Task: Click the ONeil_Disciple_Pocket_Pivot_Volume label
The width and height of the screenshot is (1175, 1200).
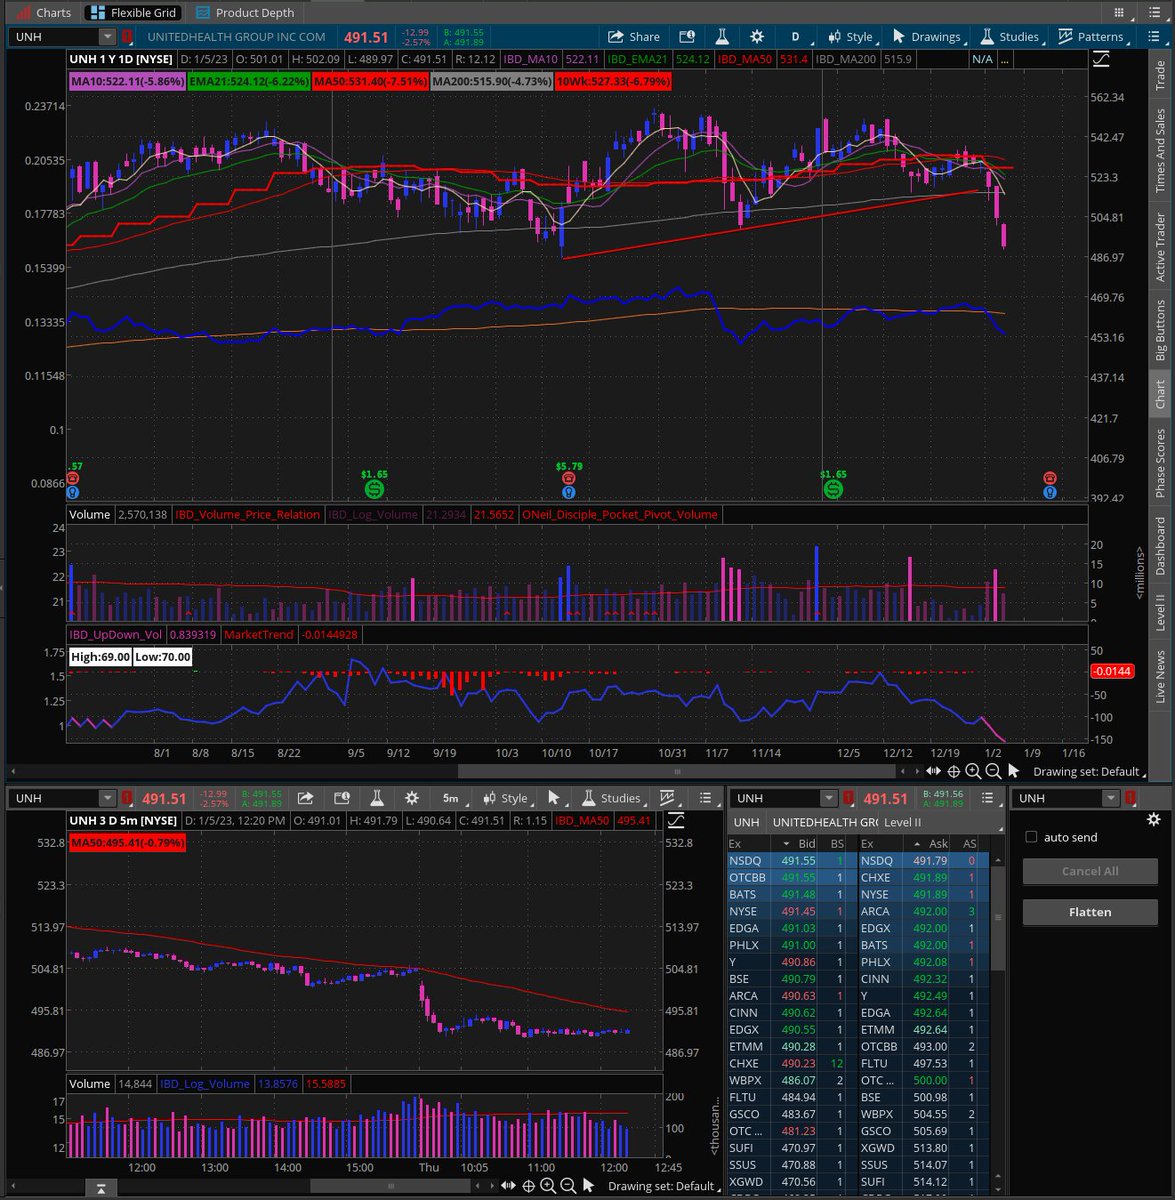Action: coord(620,514)
